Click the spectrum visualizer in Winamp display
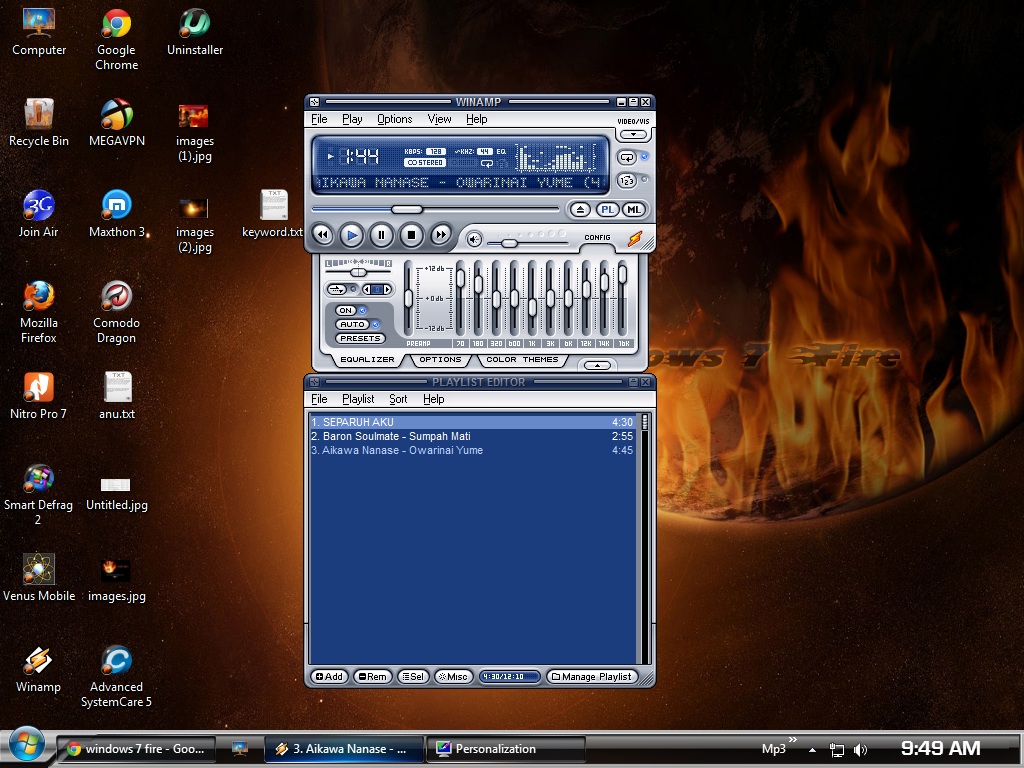 point(556,157)
